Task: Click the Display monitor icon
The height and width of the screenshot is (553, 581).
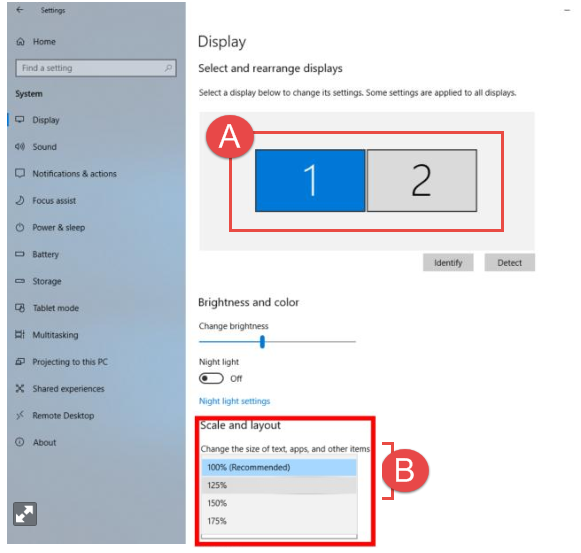Action: click(20, 120)
